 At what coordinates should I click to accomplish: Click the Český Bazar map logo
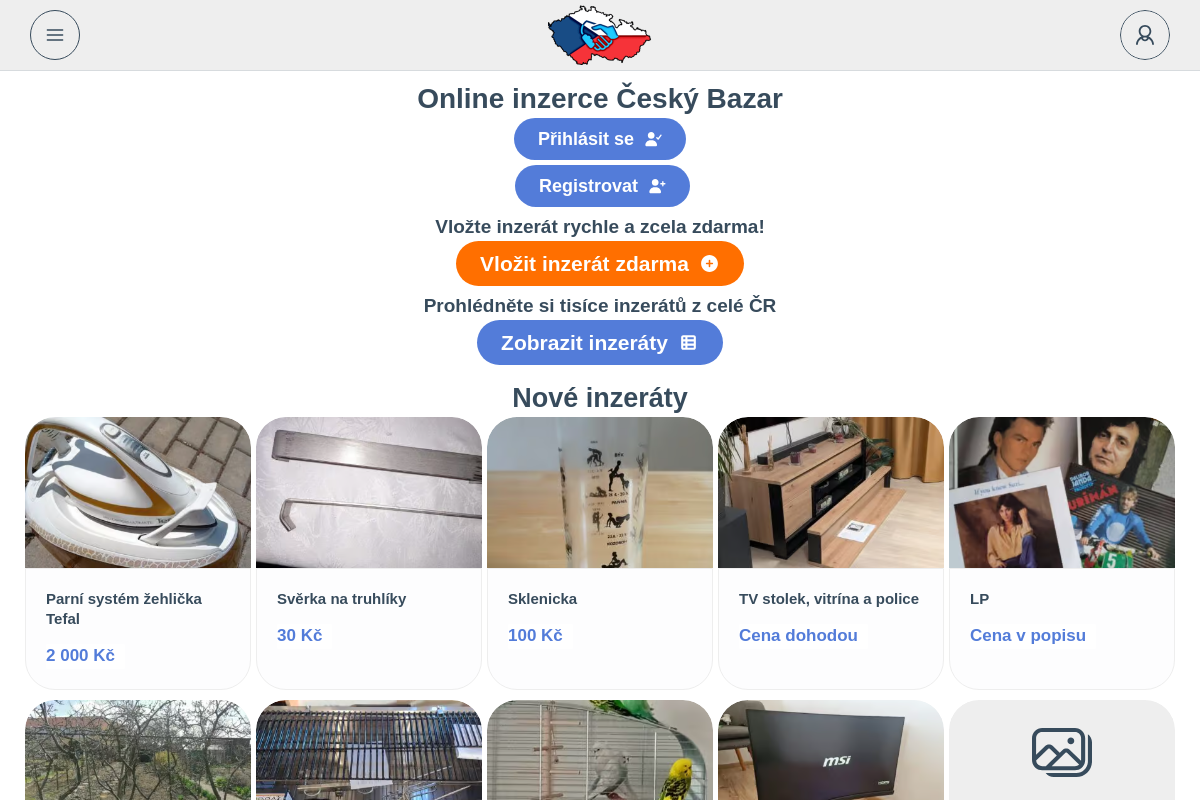coord(600,35)
